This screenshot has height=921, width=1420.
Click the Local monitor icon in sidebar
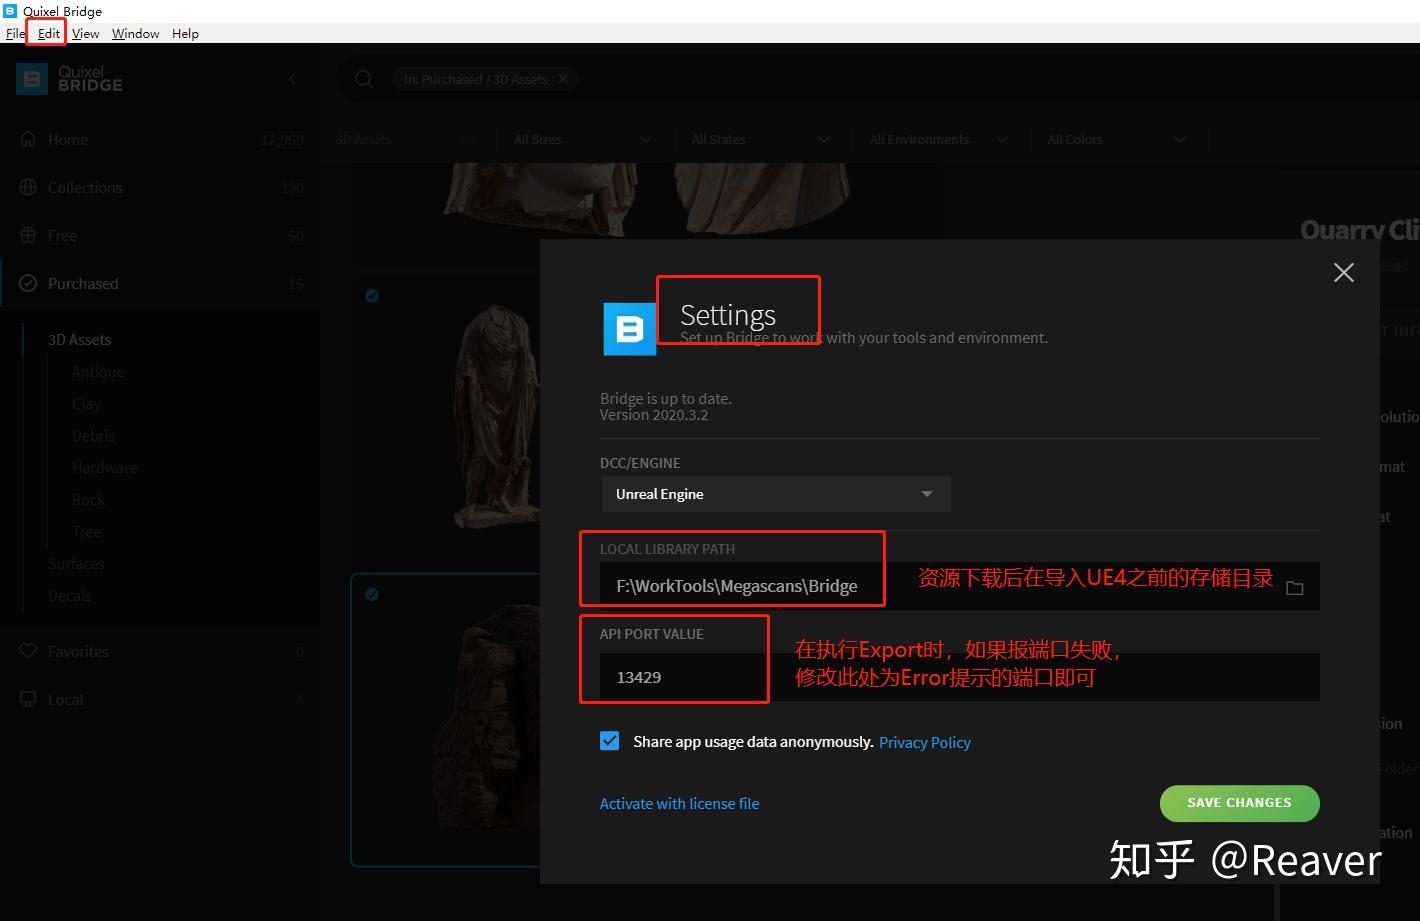[30, 699]
